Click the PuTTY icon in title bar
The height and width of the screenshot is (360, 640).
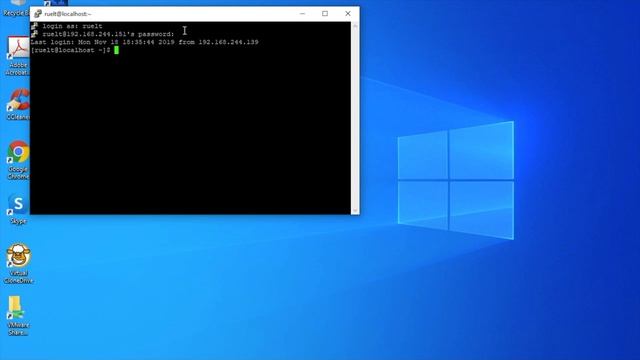pos(38,14)
